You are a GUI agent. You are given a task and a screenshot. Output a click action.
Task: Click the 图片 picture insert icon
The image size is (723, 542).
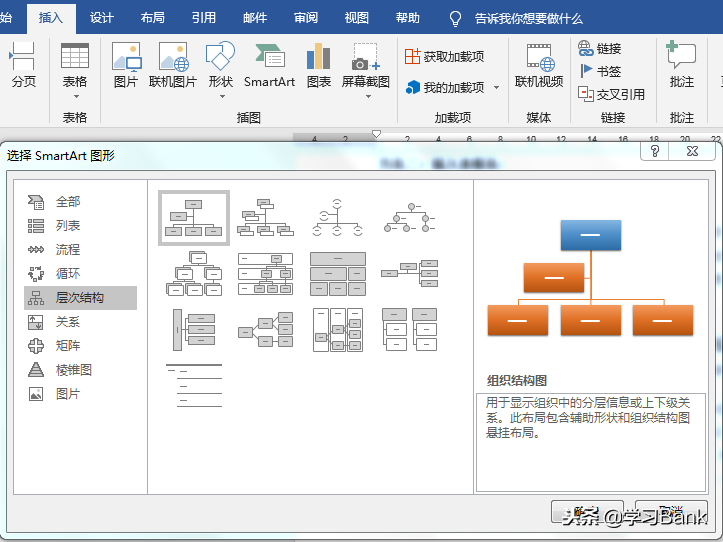(x=126, y=65)
